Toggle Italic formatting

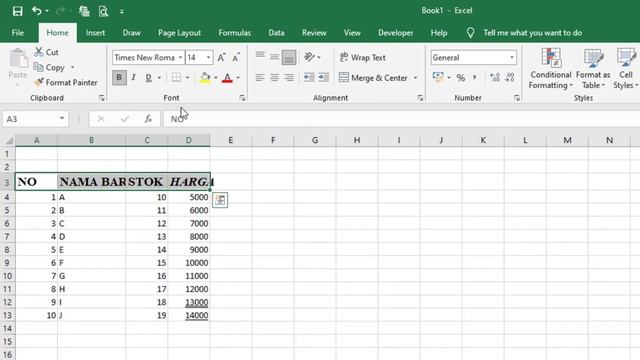(x=133, y=78)
